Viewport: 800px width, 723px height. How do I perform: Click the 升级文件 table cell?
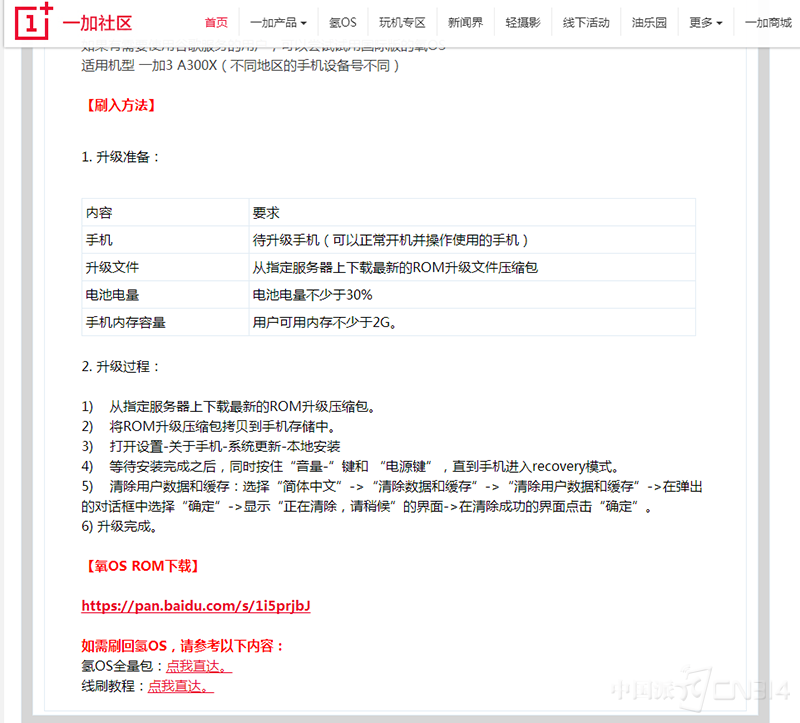pyautogui.click(x=165, y=267)
